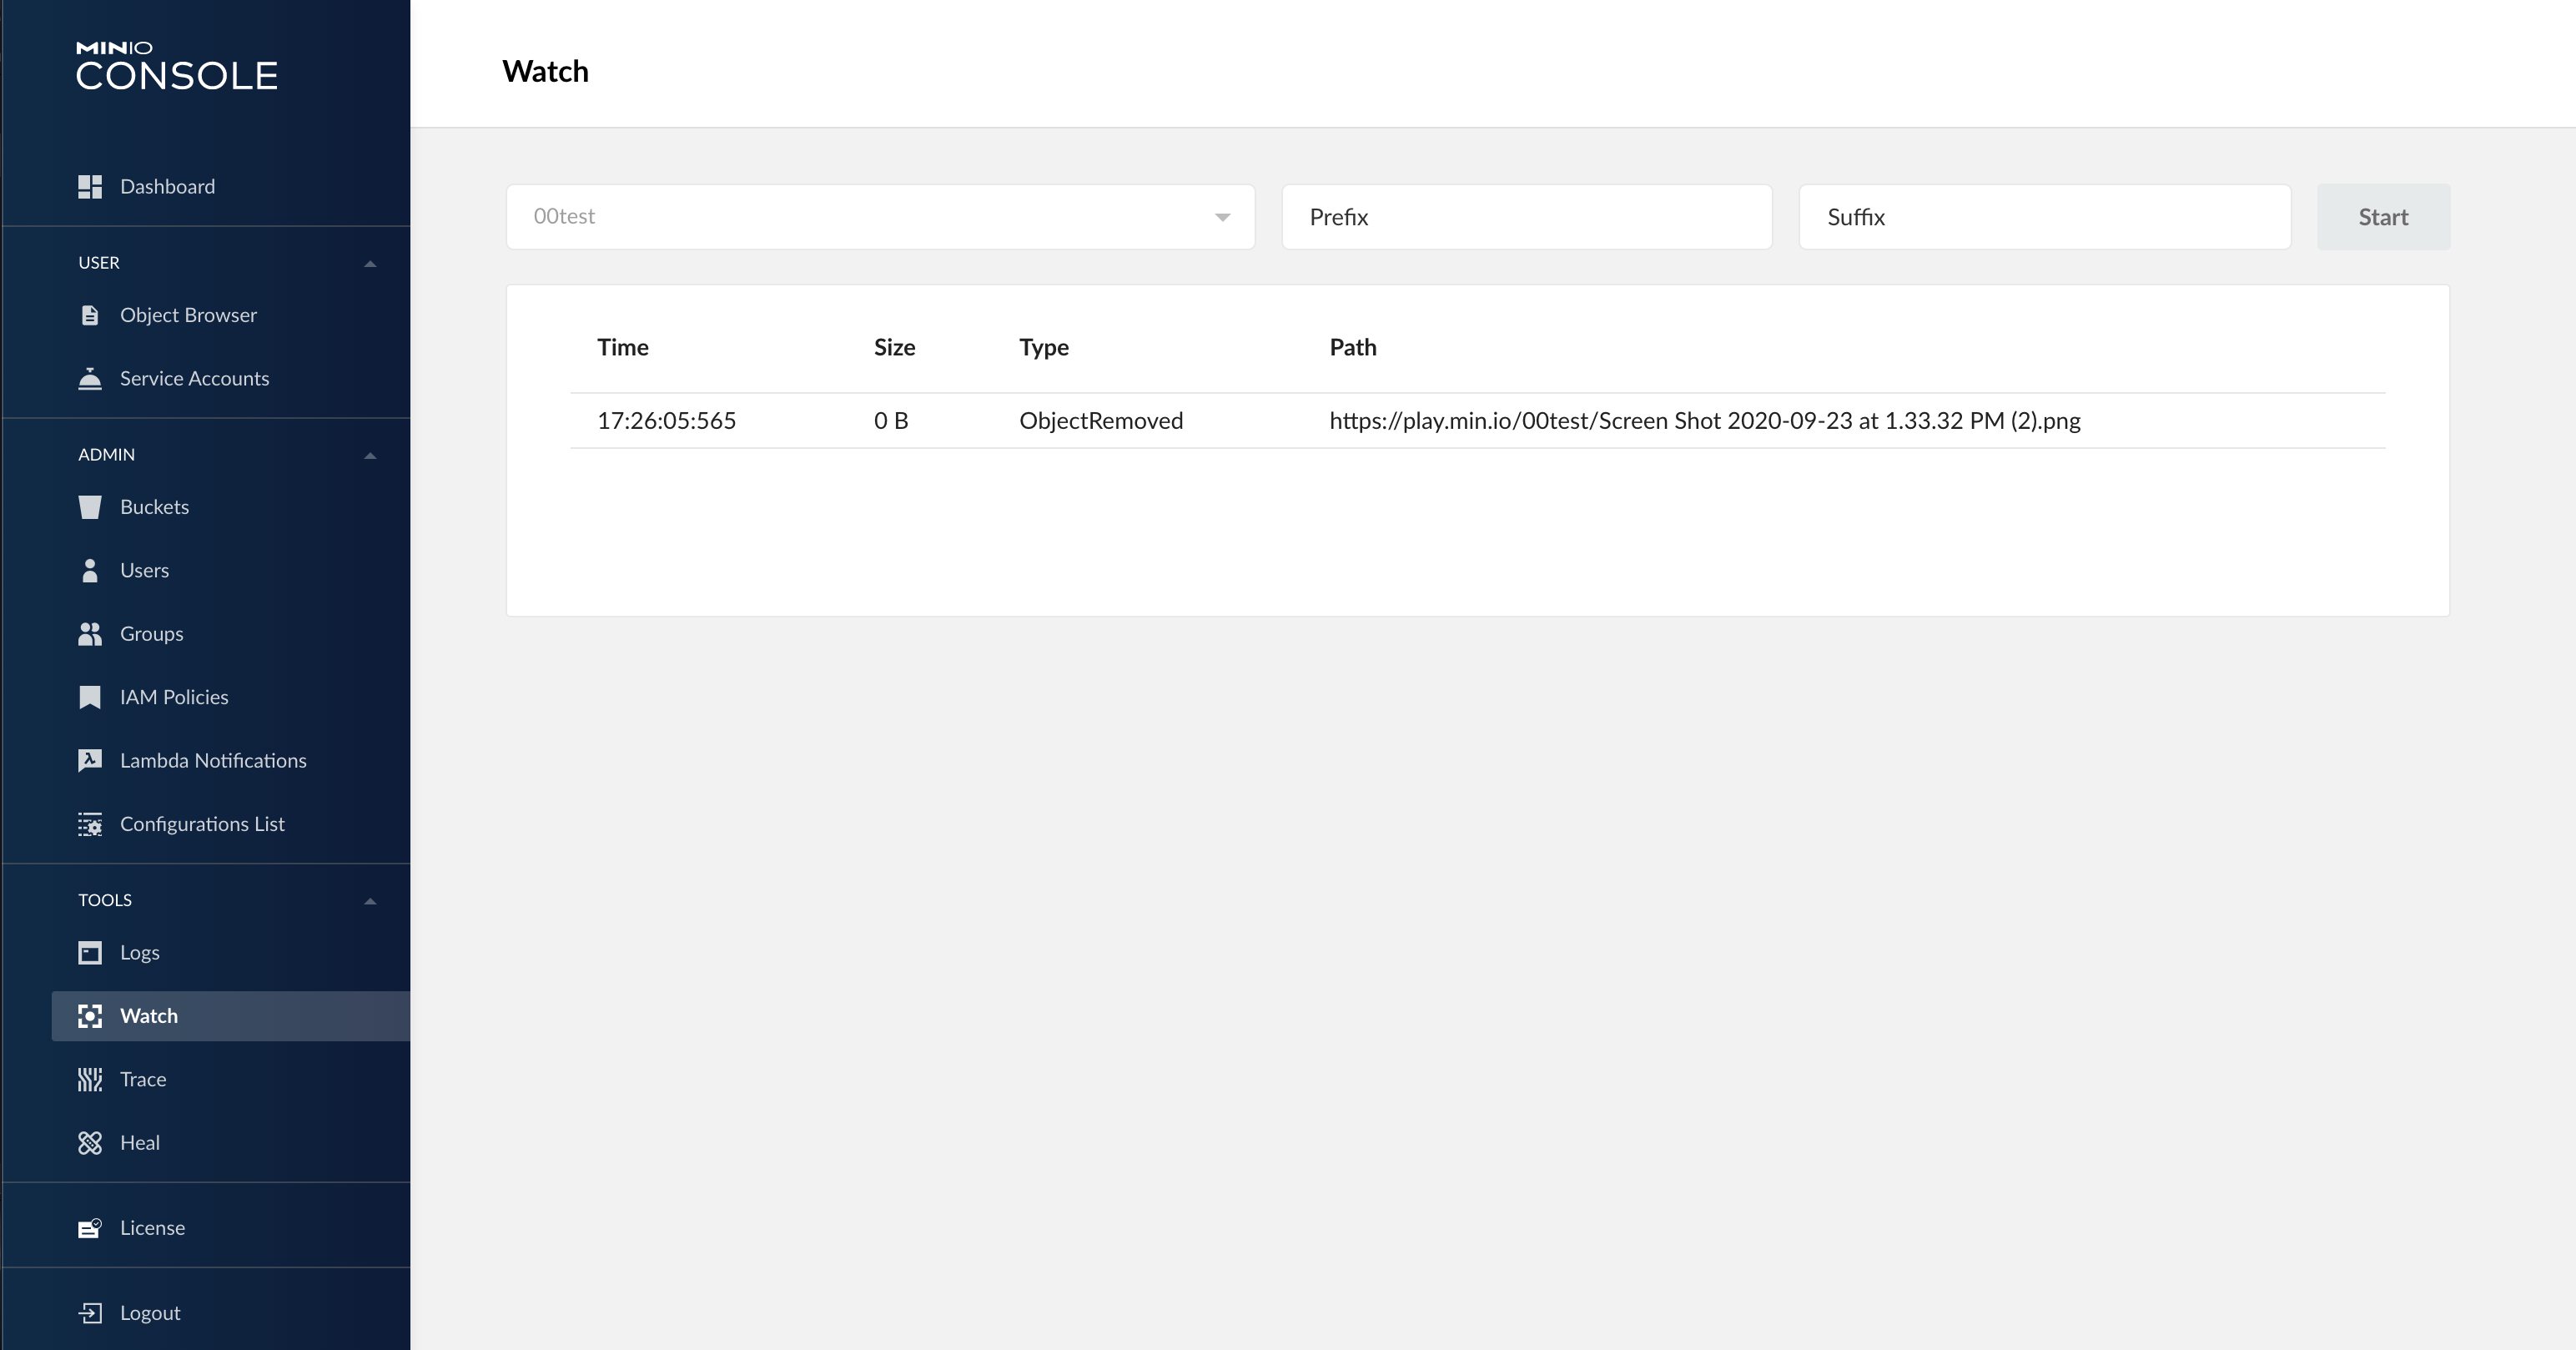Click the Configurations List gear icon
Screen dimensions: 2576x1350
click(x=90, y=824)
